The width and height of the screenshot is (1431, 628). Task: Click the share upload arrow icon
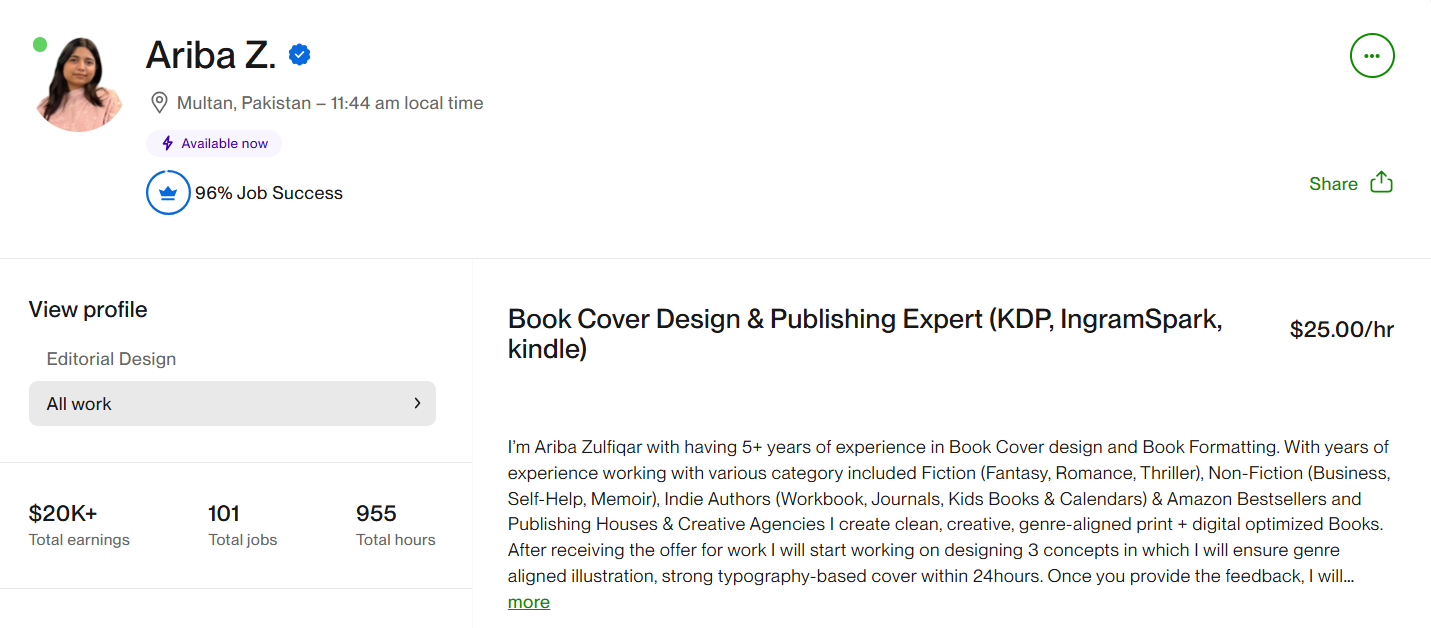point(1381,182)
